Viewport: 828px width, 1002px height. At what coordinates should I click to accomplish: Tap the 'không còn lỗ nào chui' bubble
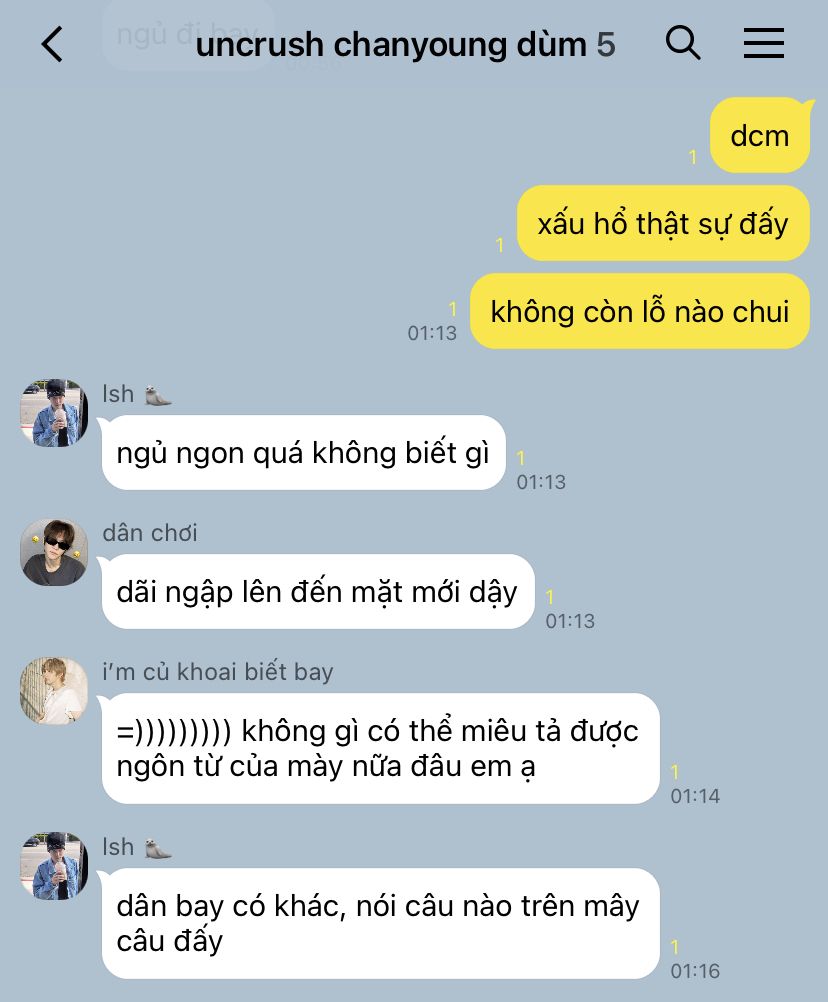640,311
